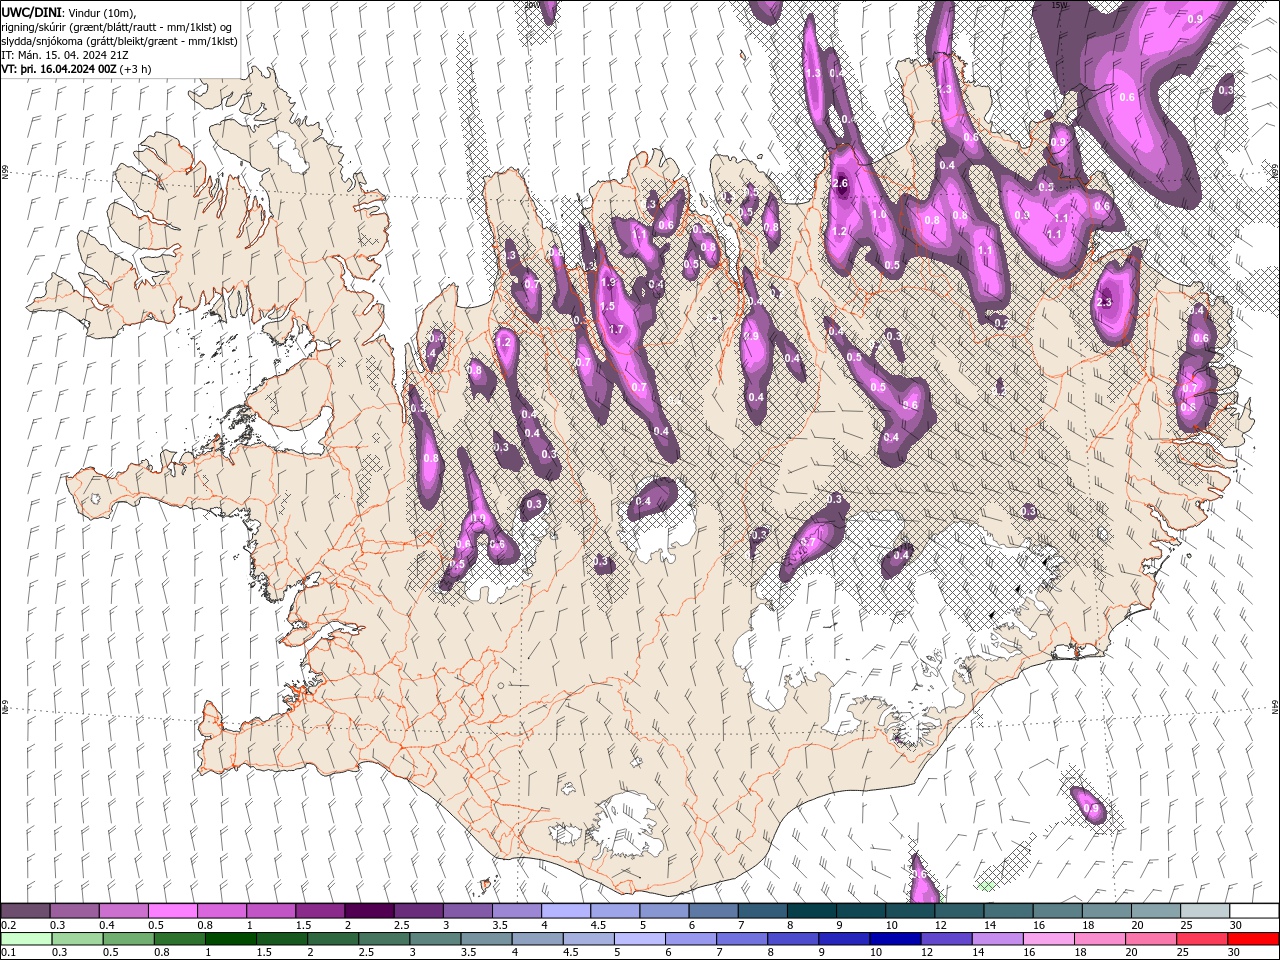Pick the dark teal upper legend swatch at 8
This screenshot has height=960, width=1280.
(811, 911)
